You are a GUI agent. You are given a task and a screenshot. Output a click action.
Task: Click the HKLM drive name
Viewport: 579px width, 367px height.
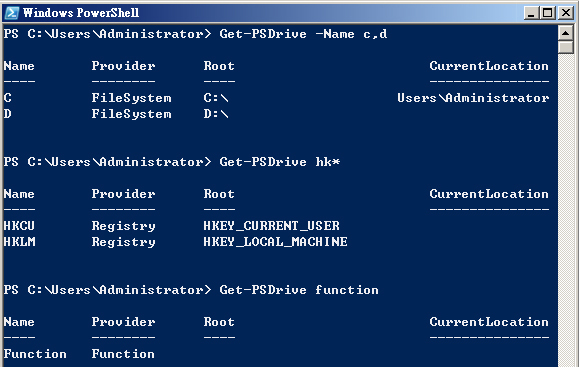(20, 242)
